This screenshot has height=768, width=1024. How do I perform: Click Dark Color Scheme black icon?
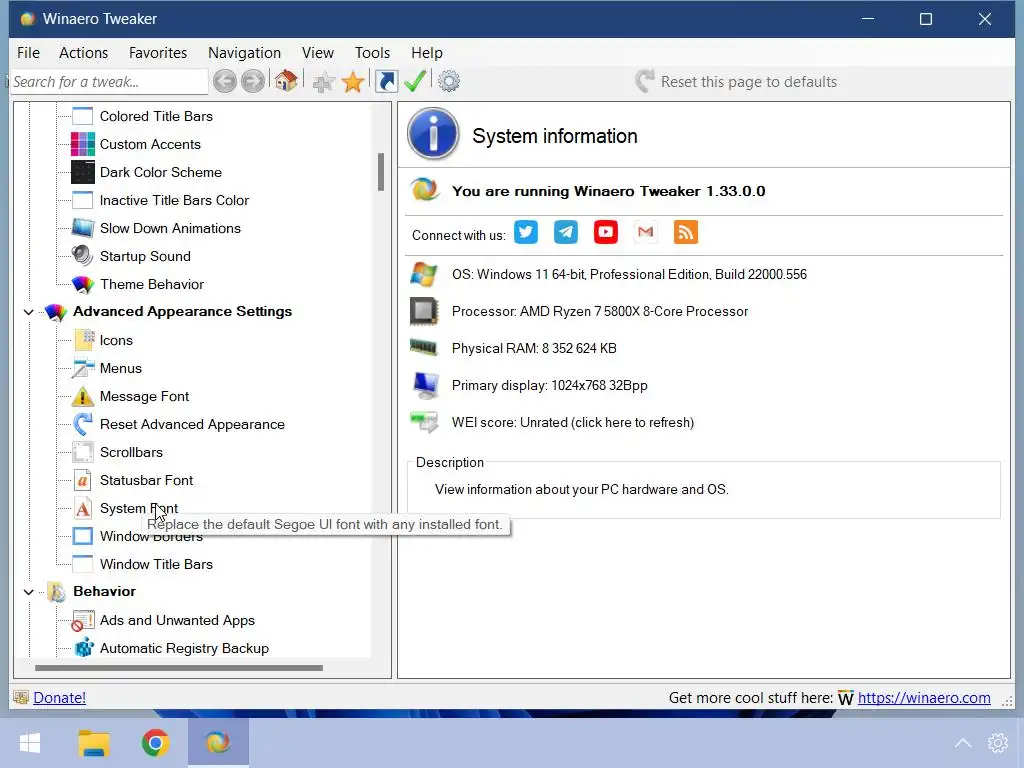(83, 172)
